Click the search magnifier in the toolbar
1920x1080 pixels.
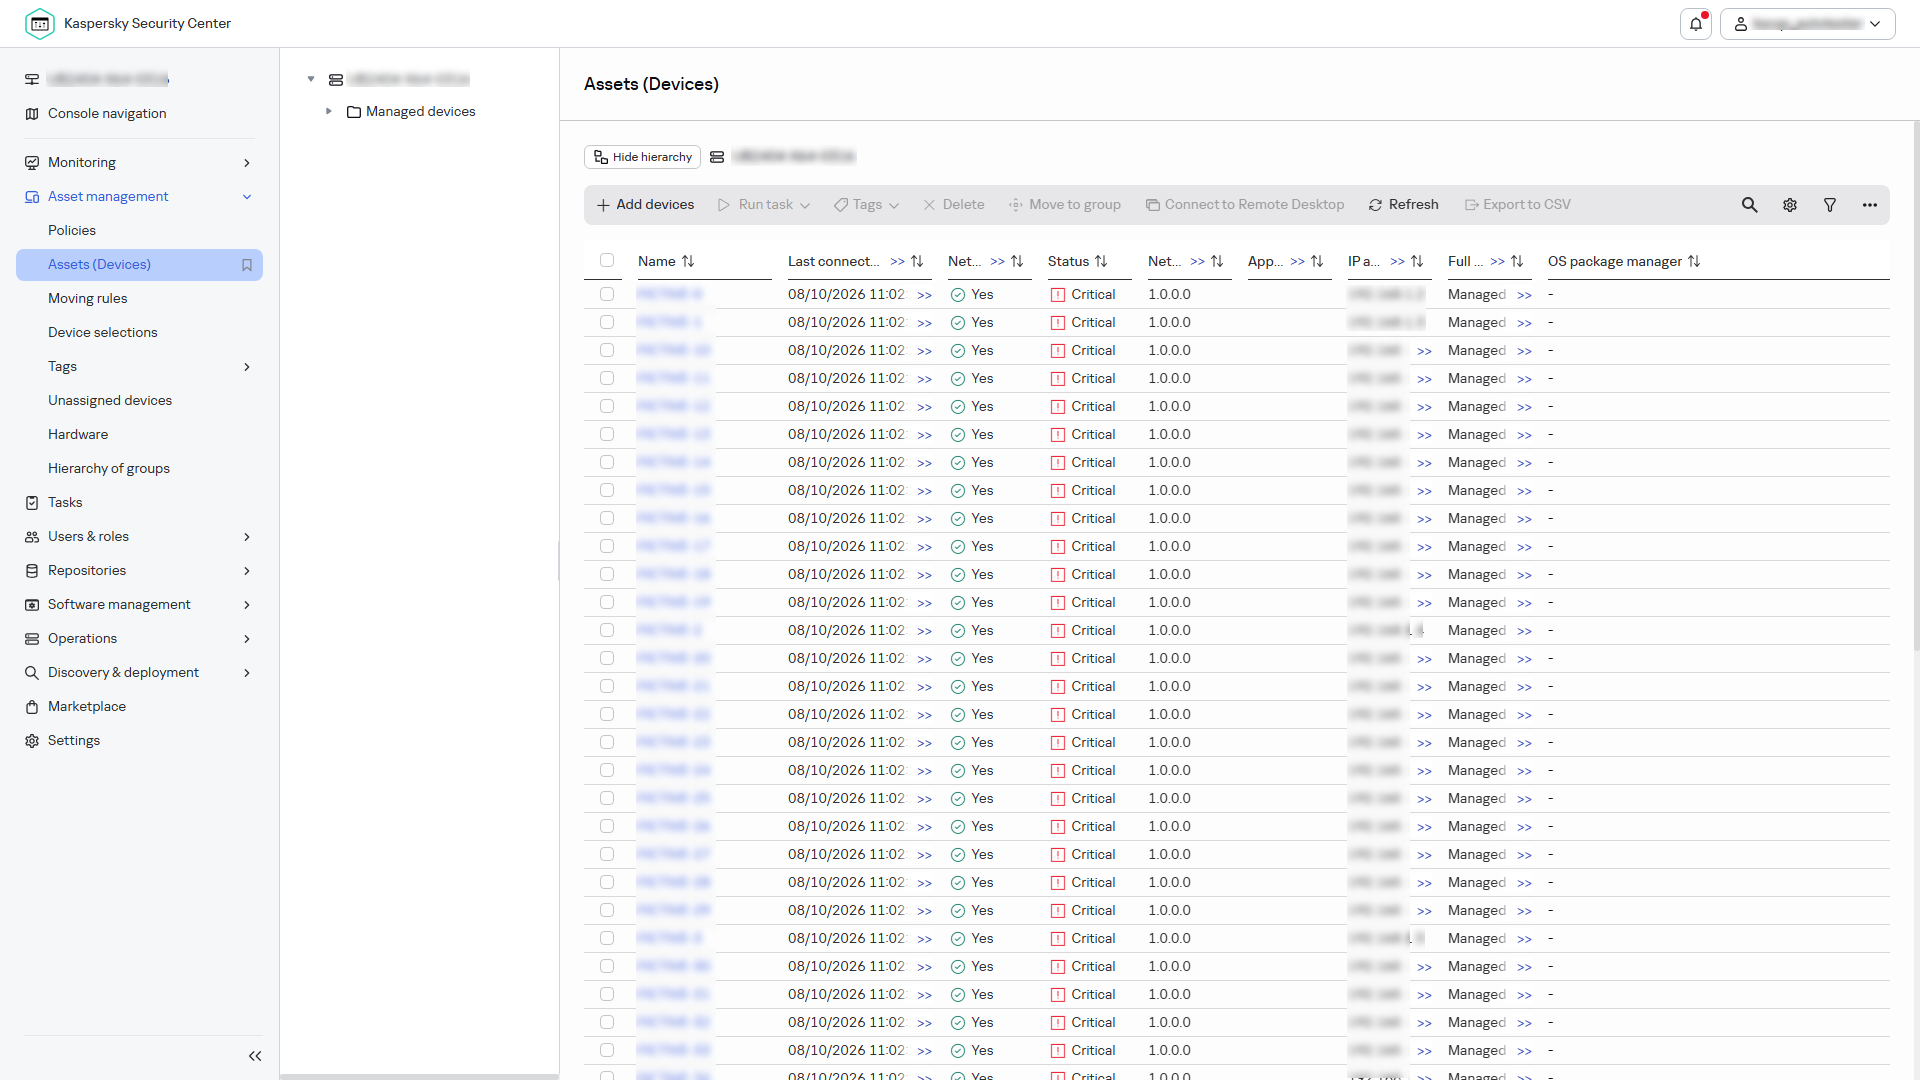(x=1749, y=205)
